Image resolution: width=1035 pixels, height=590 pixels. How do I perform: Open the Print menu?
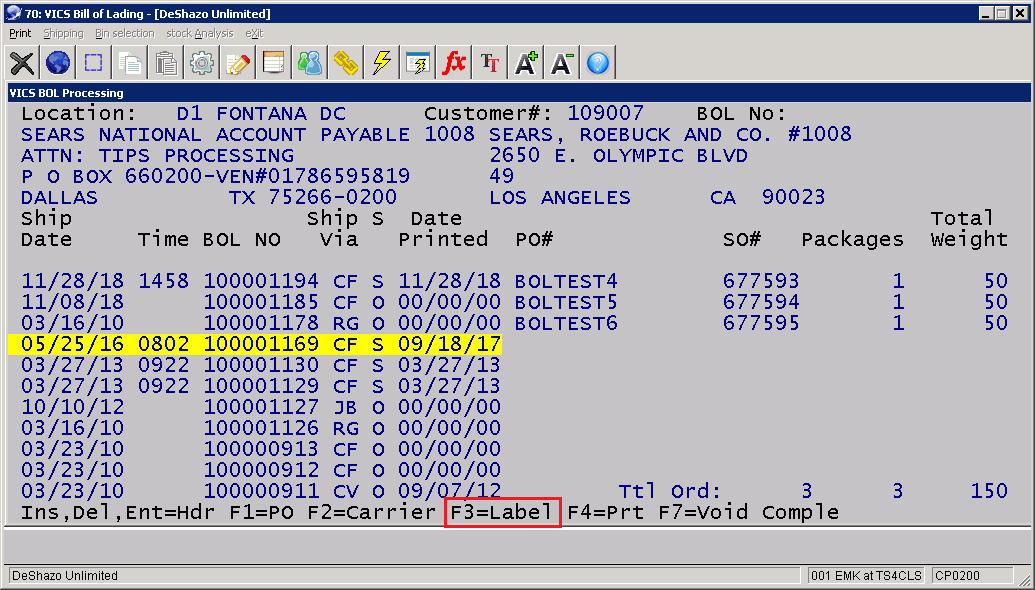pos(20,33)
